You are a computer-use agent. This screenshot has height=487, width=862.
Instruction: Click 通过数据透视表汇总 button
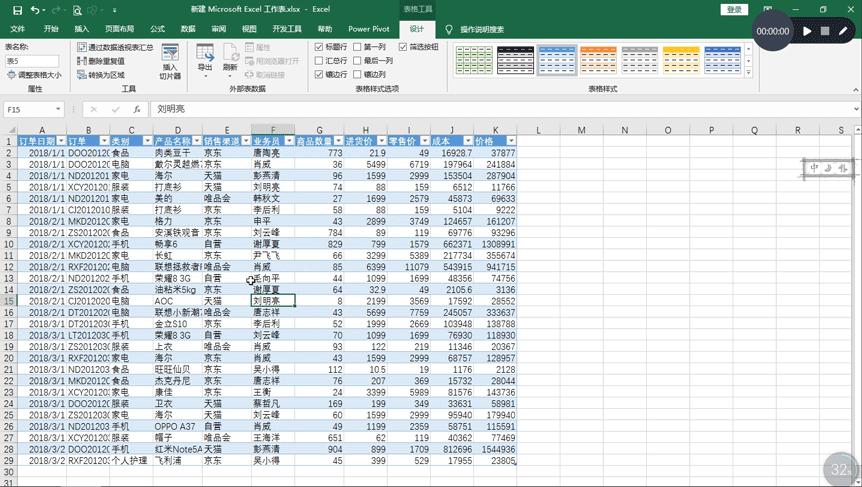point(114,47)
